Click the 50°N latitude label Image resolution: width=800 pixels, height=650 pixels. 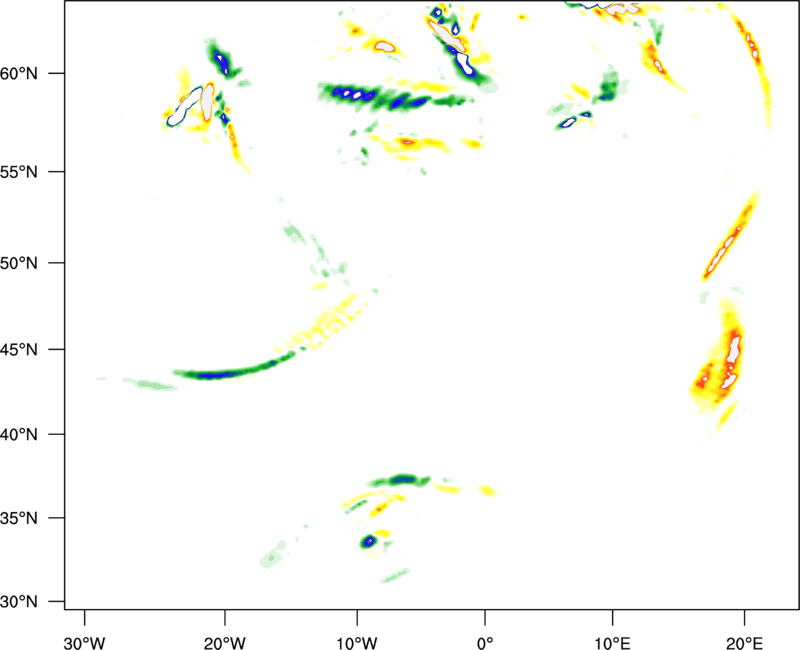click(x=19, y=263)
